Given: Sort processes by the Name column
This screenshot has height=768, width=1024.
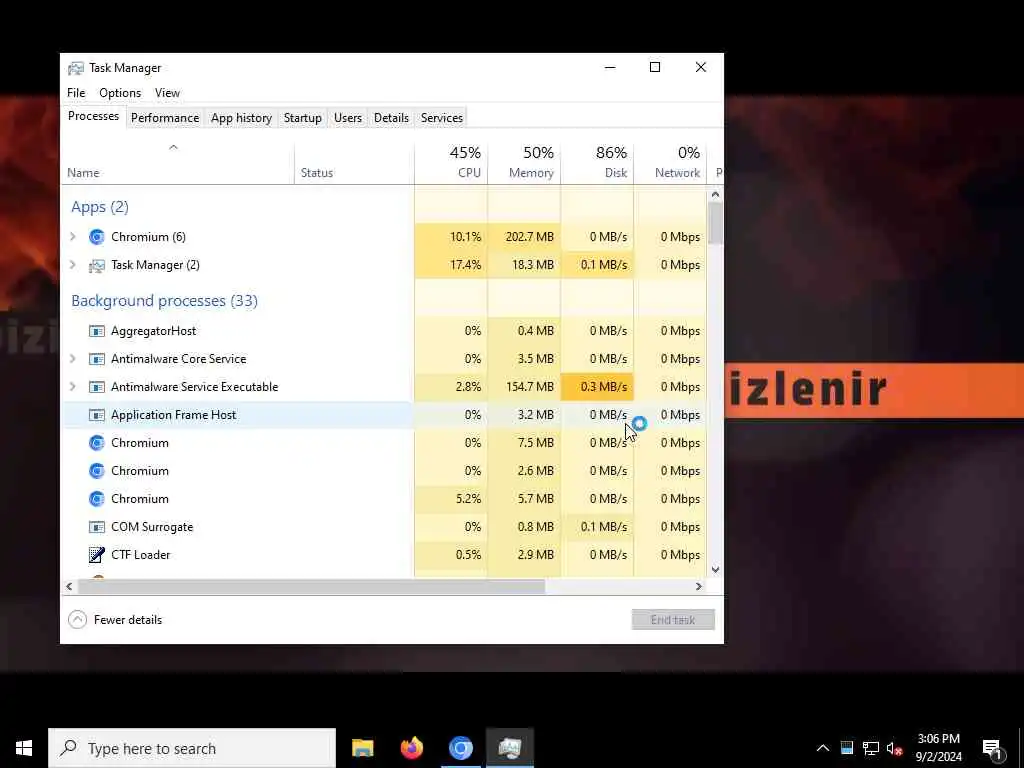Looking at the screenshot, I should click(178, 162).
